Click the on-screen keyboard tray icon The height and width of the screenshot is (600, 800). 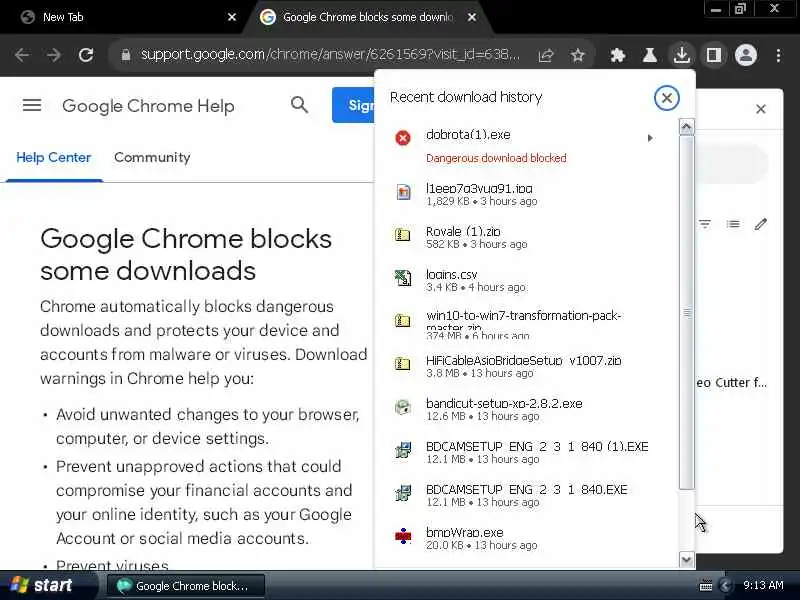coord(706,586)
